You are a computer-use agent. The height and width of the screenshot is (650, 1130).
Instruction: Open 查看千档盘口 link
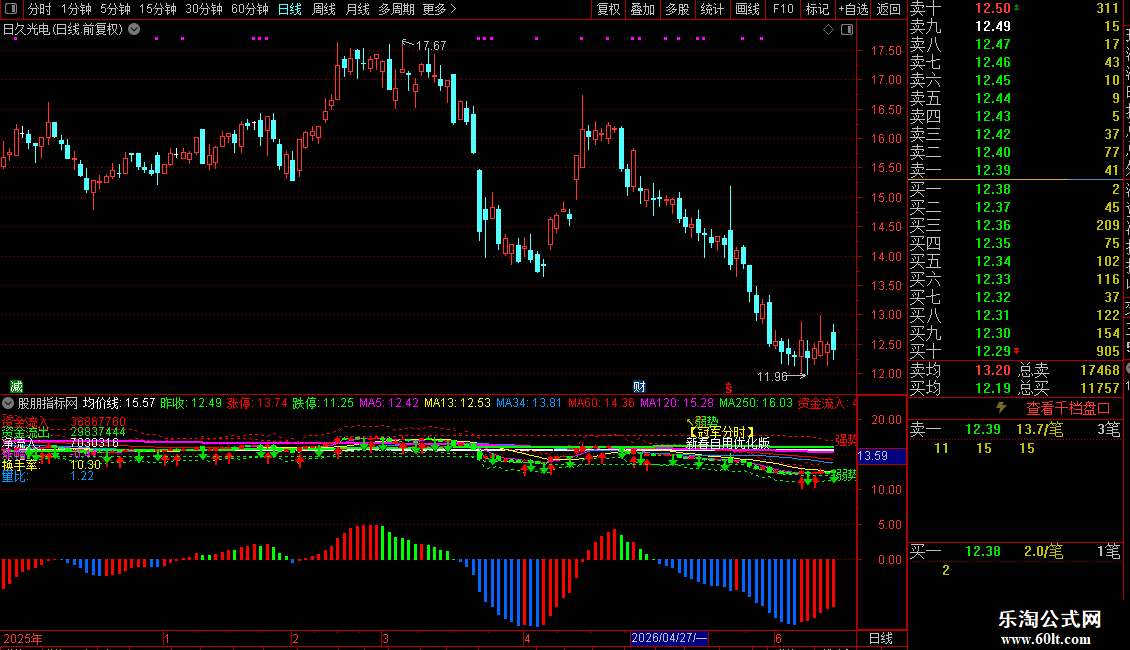[1068, 408]
